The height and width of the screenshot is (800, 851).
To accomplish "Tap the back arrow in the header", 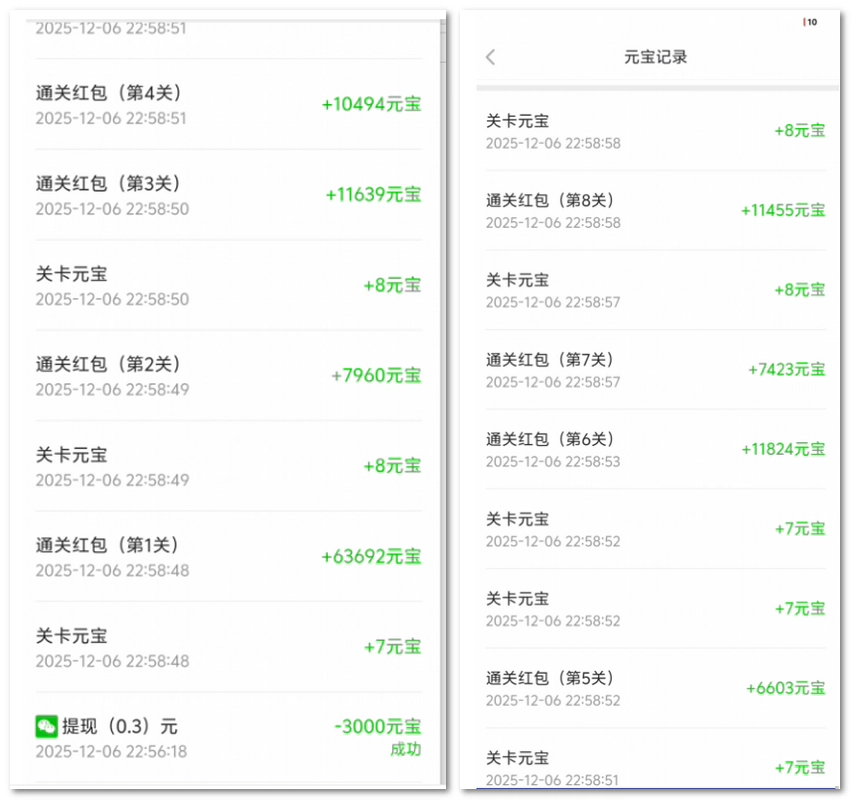I will point(490,57).
